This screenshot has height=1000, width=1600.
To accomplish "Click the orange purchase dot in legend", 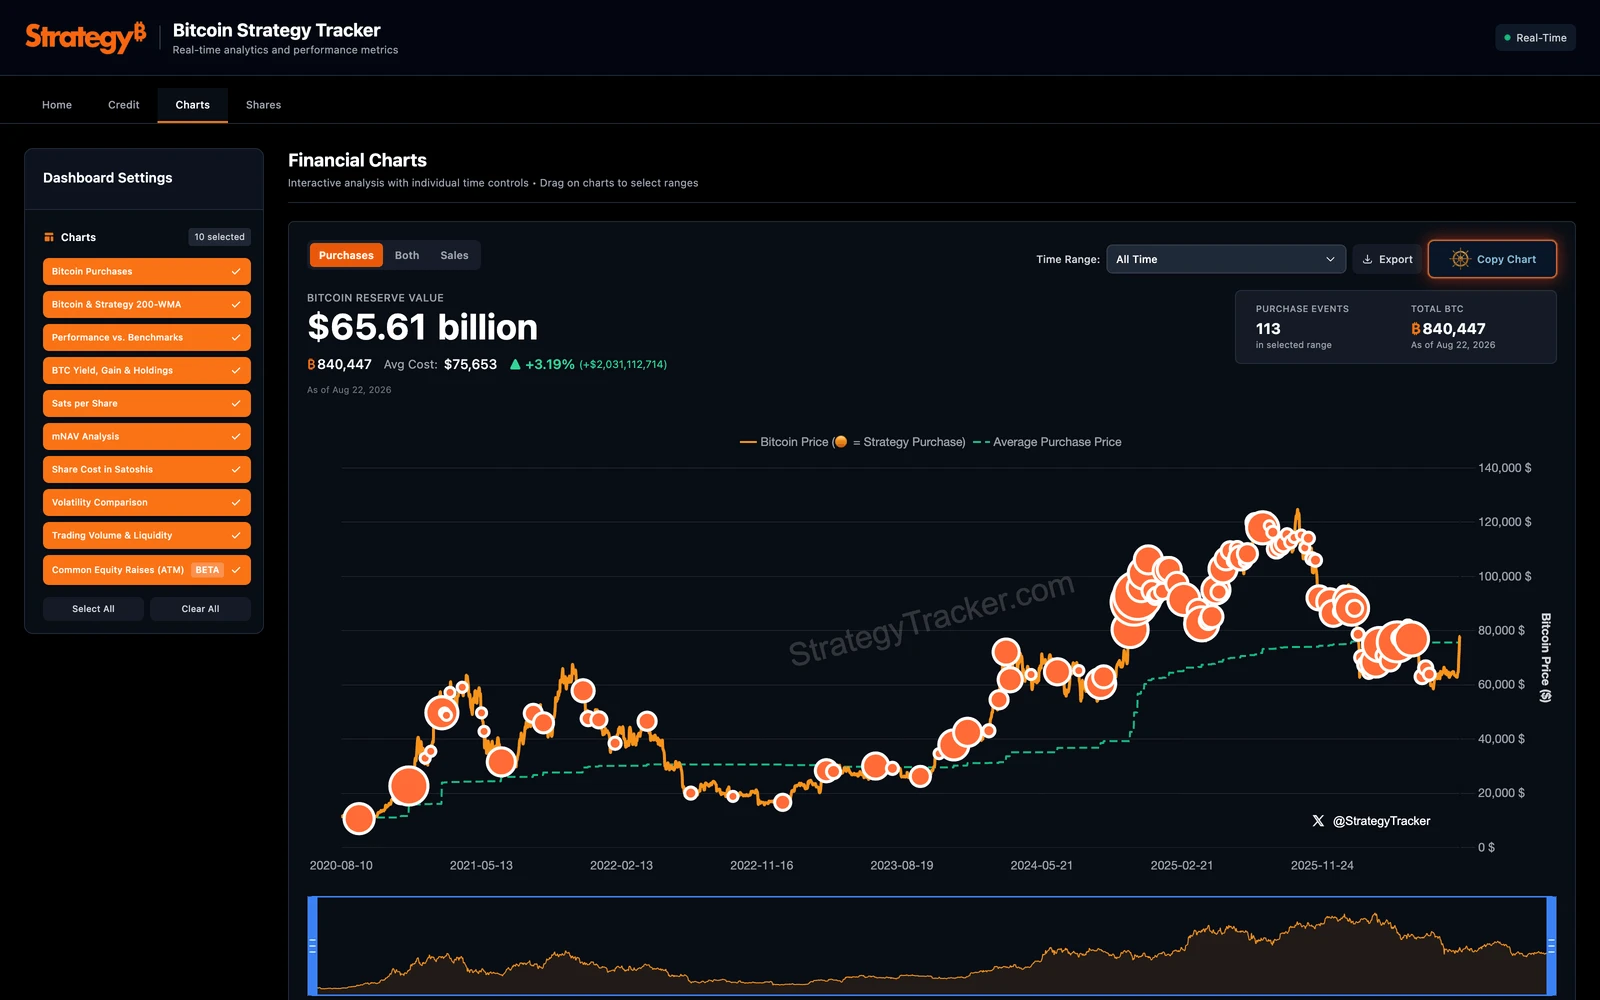I will coord(840,442).
